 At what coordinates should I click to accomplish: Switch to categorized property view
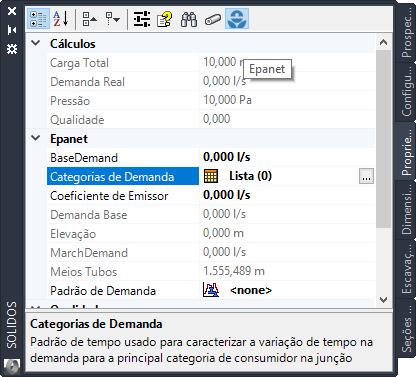(x=38, y=19)
